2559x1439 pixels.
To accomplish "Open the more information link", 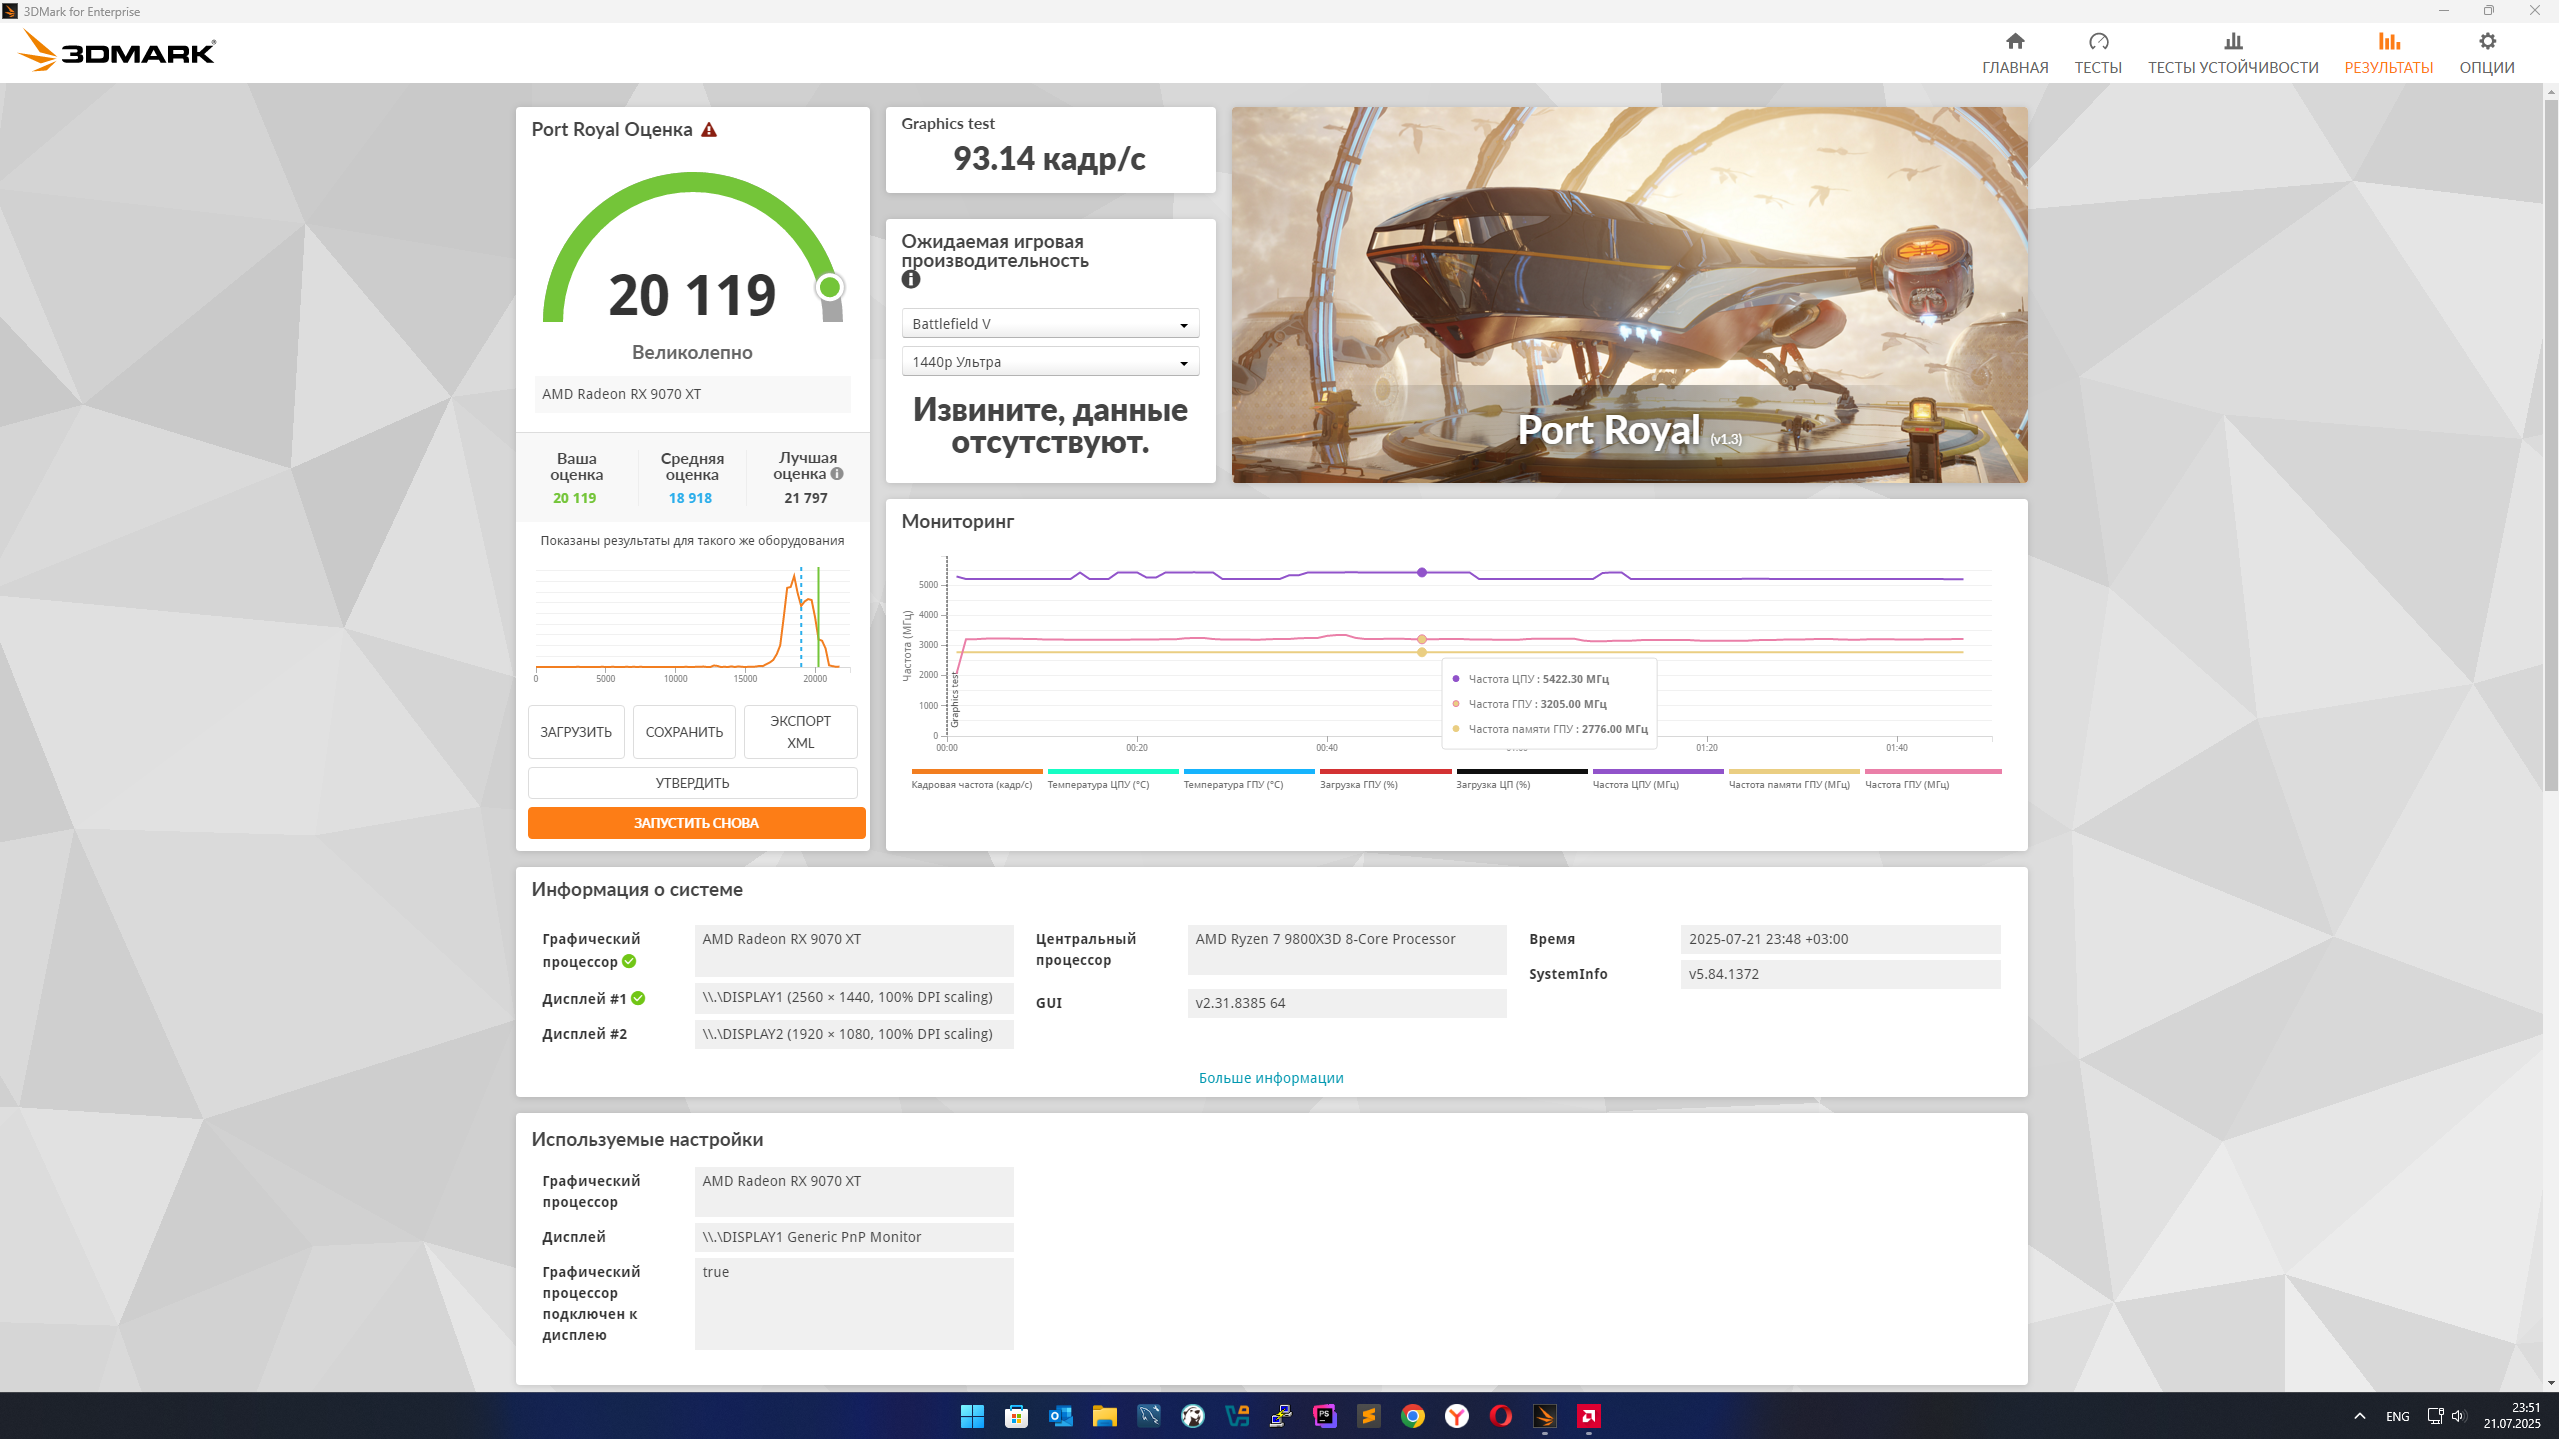I will coord(1270,1078).
